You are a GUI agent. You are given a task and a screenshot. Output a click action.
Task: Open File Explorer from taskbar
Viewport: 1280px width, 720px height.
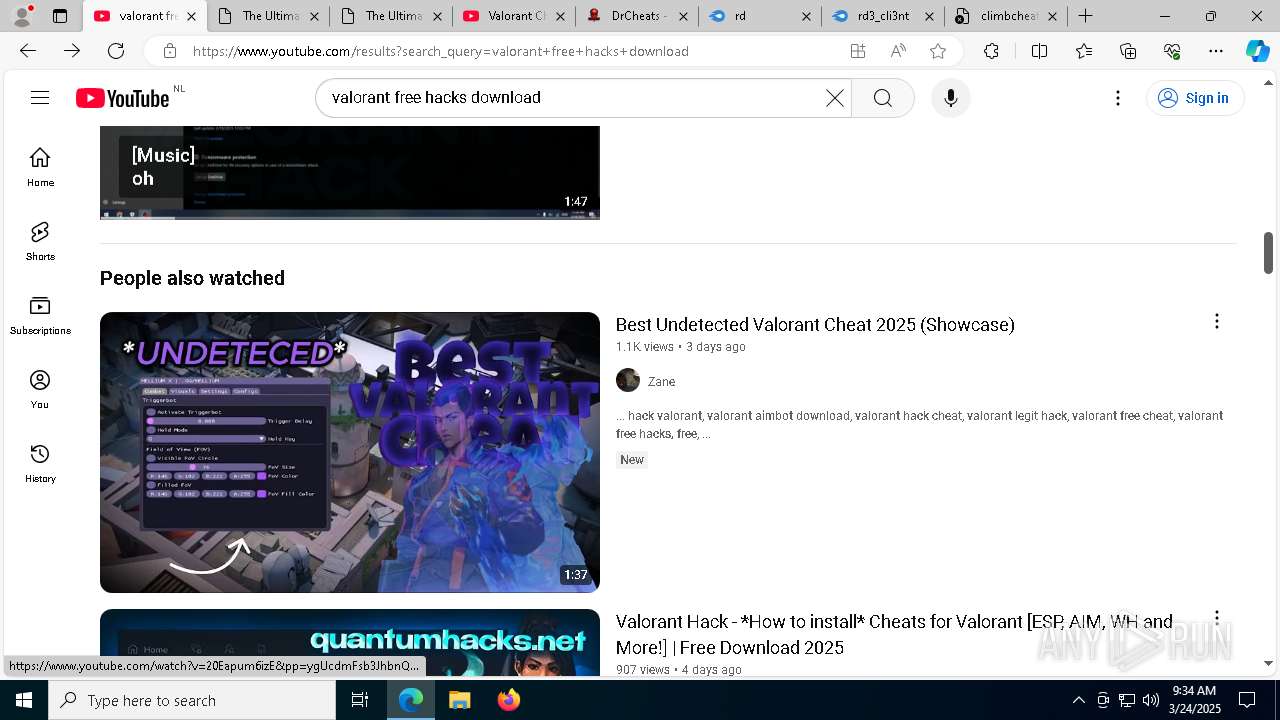(459, 700)
